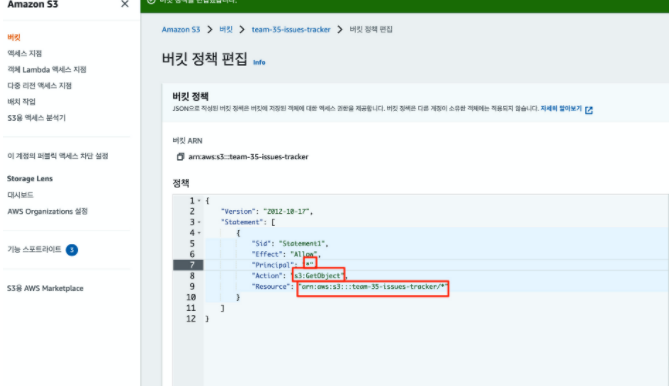The height and width of the screenshot is (388, 669).
Task: Go to Amazon S3 breadcrumb link
Action: click(181, 29)
